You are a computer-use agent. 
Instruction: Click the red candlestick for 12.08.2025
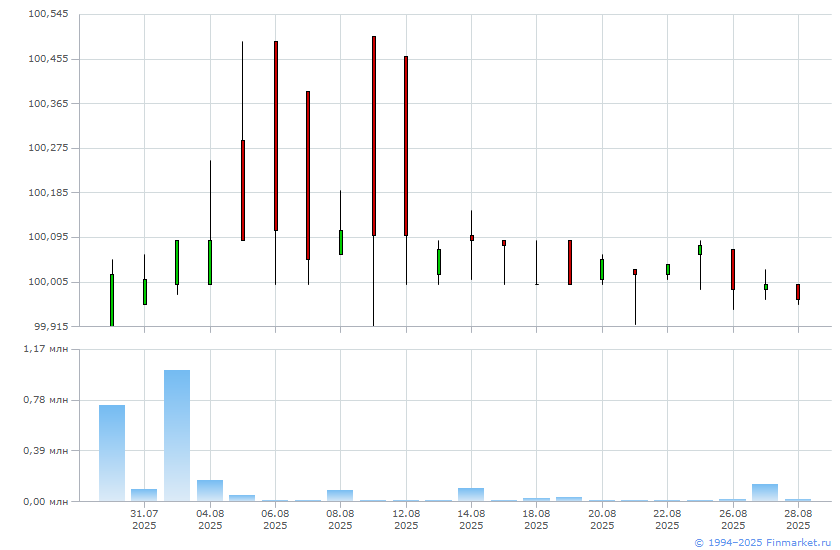406,146
